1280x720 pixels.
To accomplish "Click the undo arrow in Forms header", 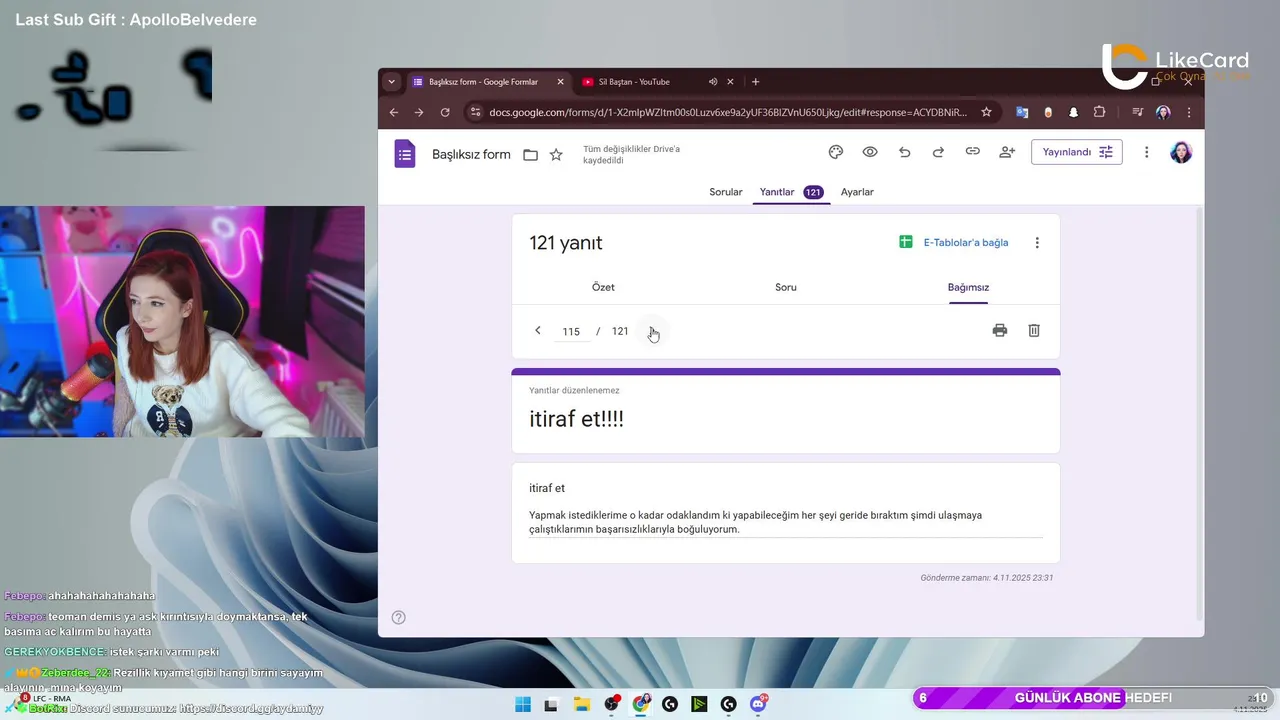I will tap(904, 152).
